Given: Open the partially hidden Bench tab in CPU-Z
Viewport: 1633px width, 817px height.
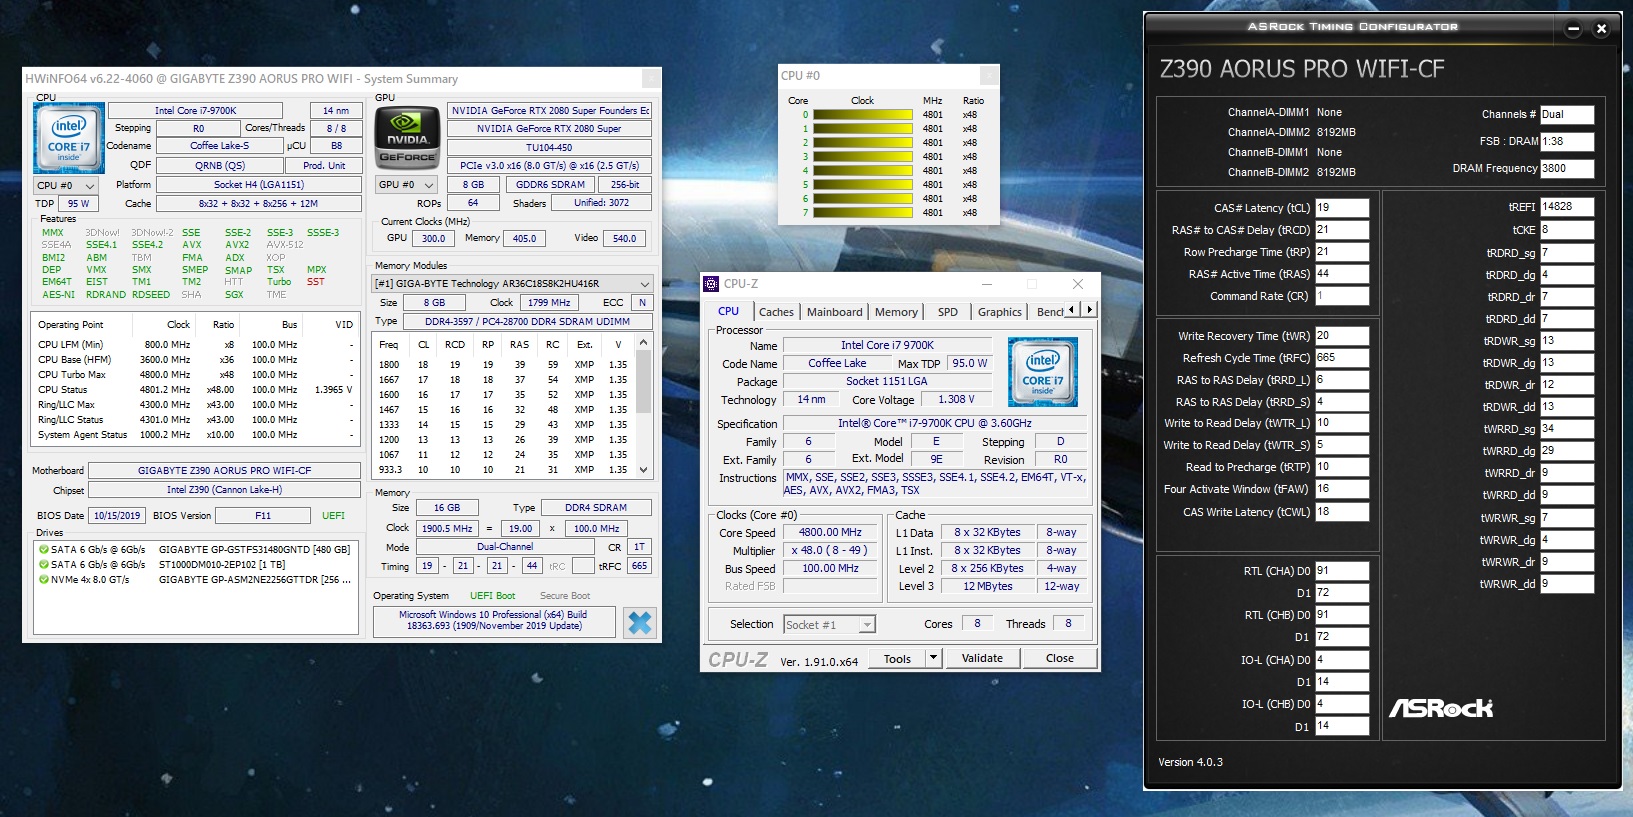Looking at the screenshot, I should (x=1048, y=312).
